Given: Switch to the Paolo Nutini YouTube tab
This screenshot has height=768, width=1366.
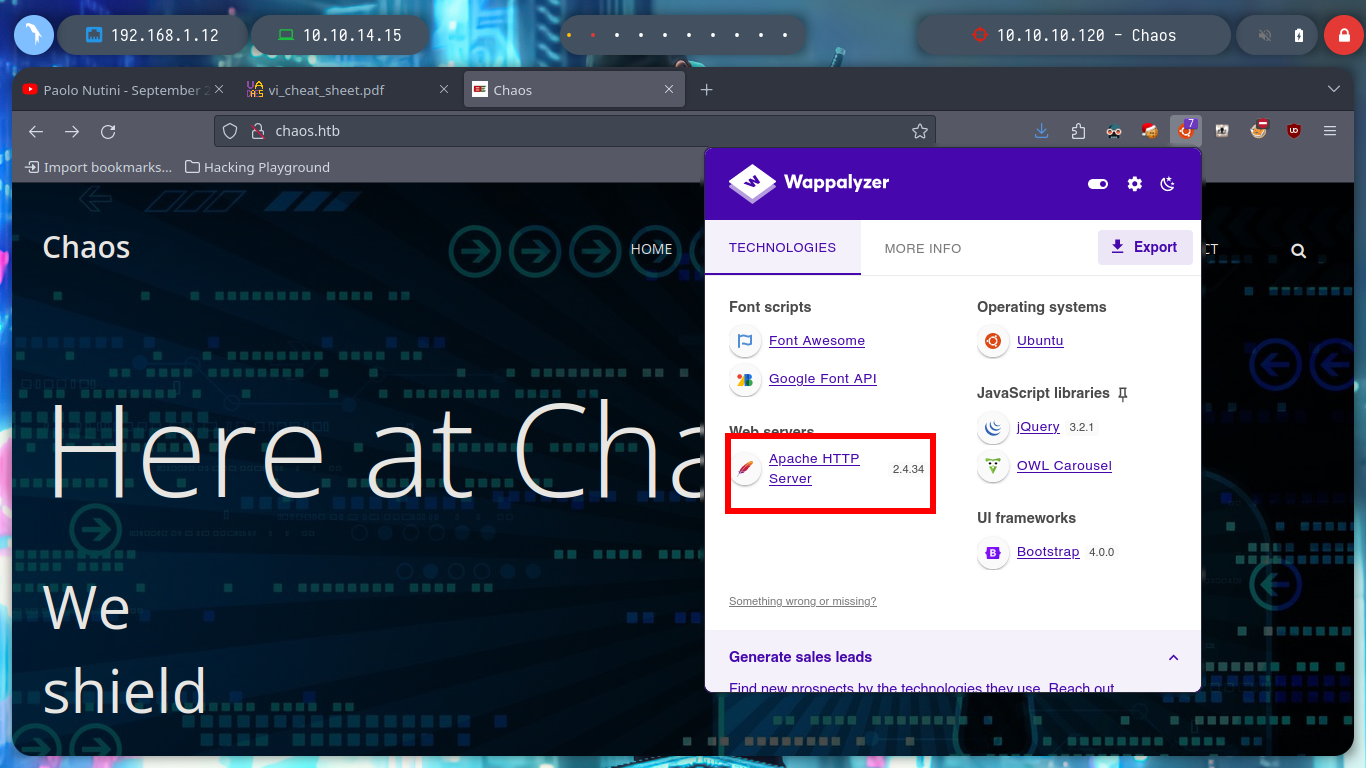Looking at the screenshot, I should coord(126,90).
